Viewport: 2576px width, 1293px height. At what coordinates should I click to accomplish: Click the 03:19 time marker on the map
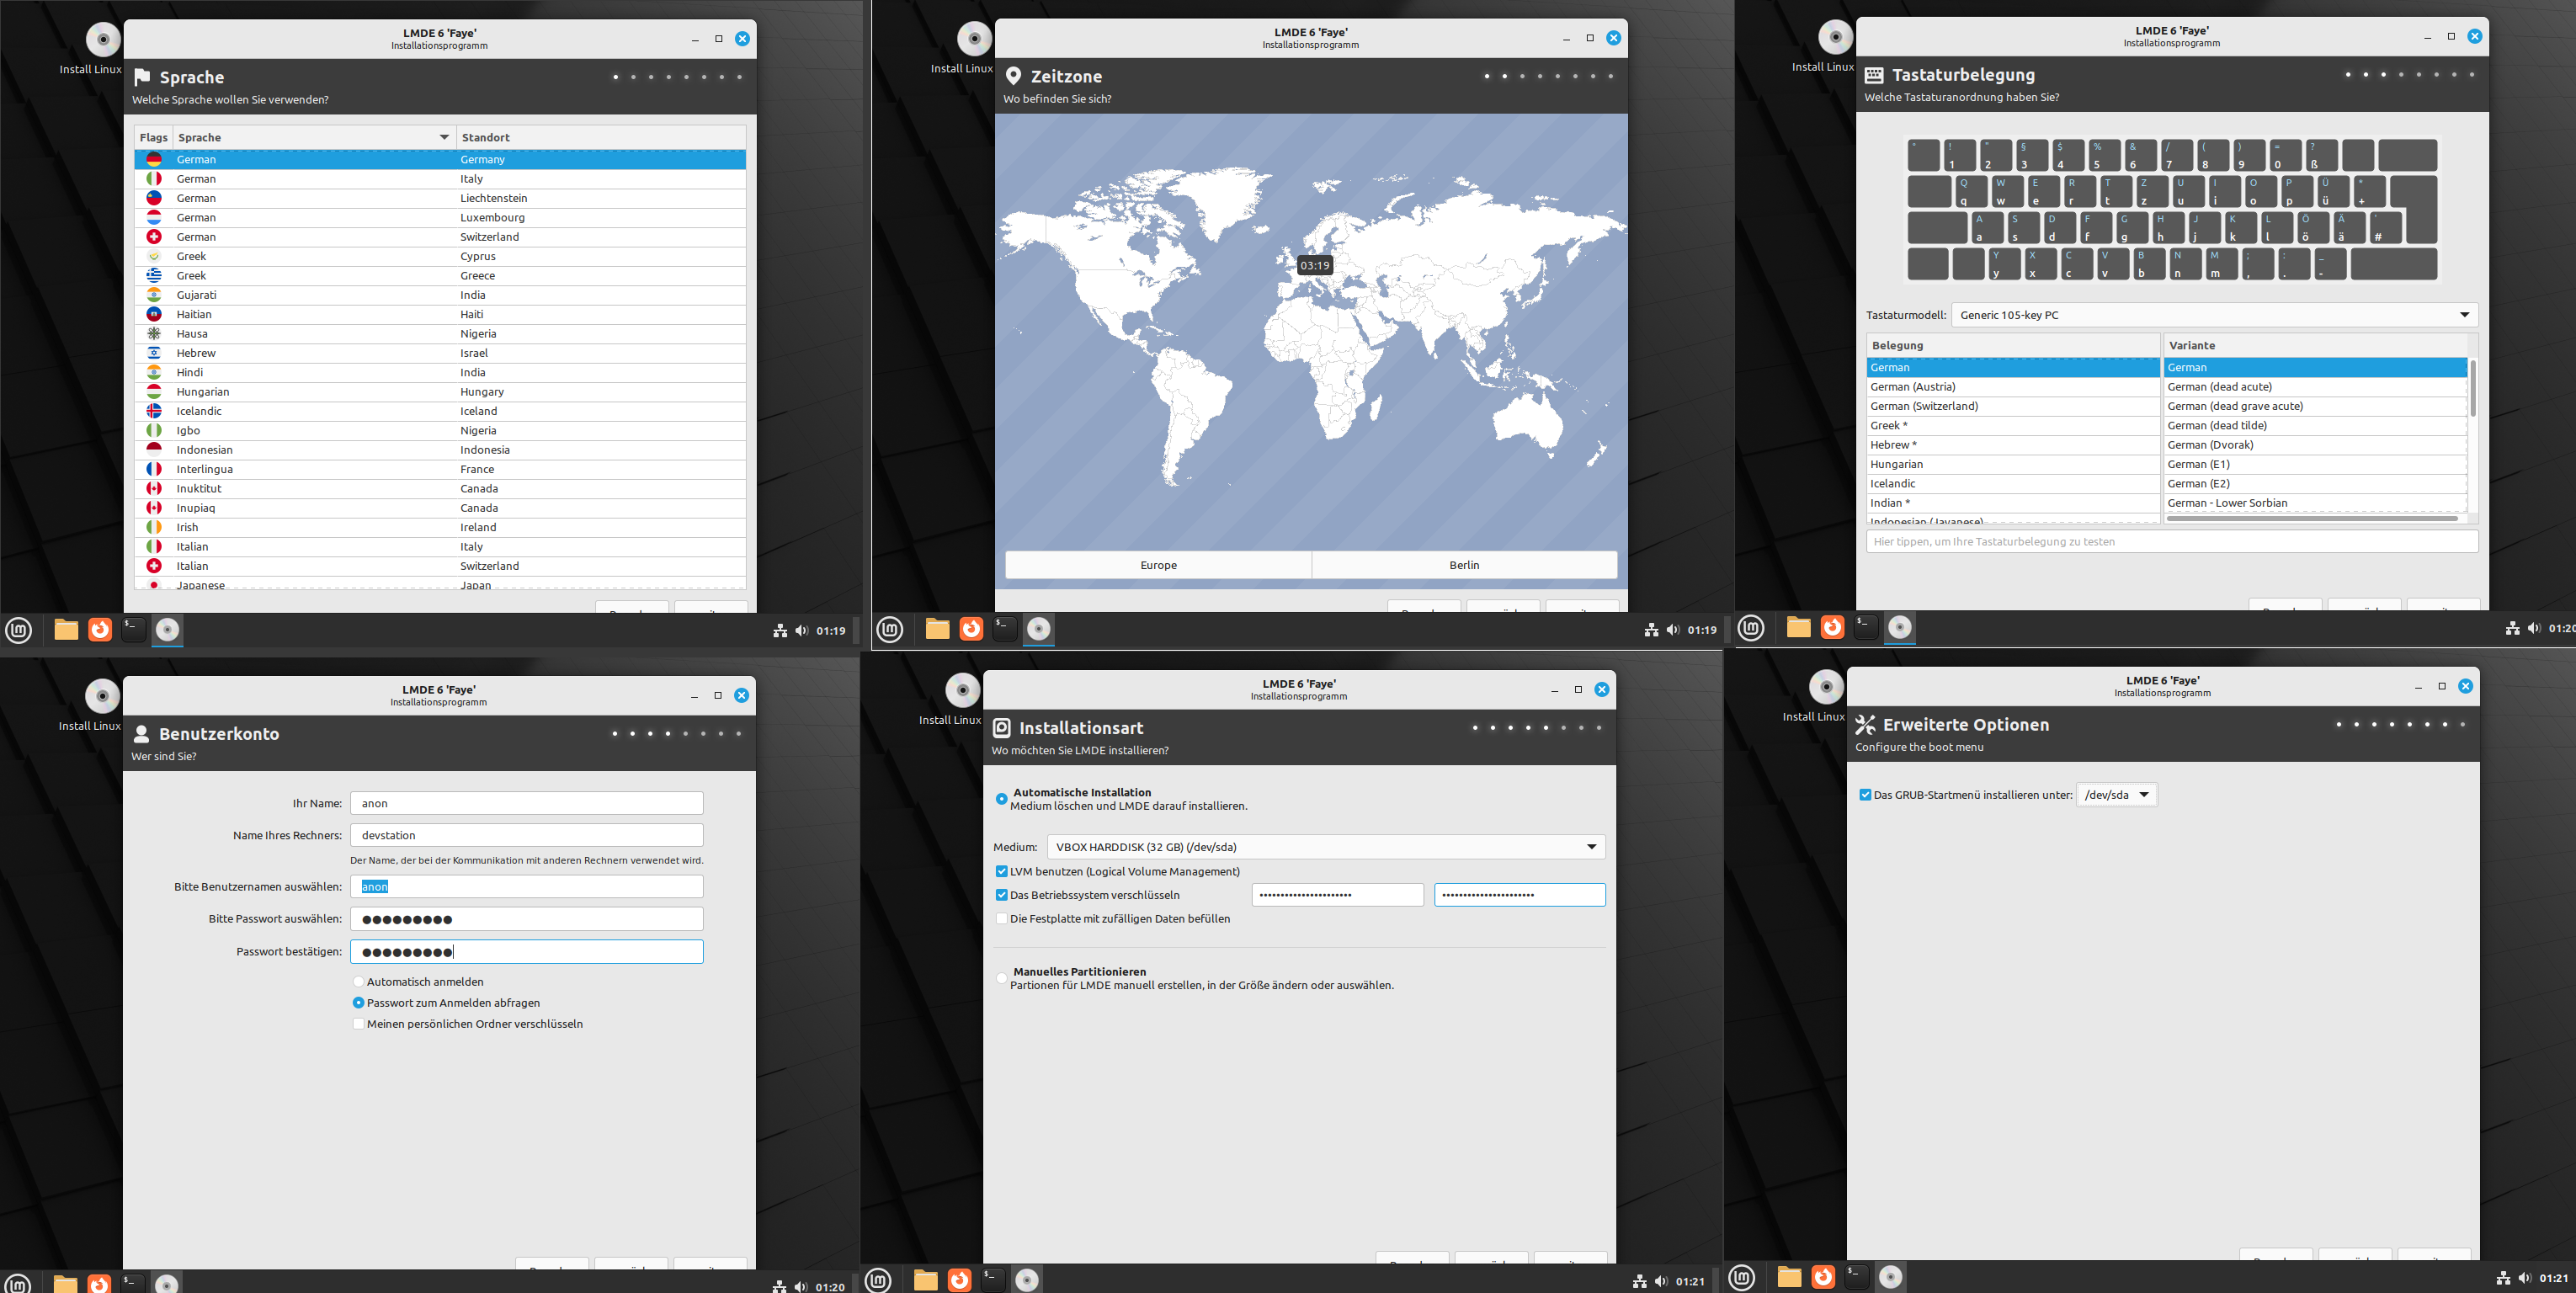(x=1314, y=265)
